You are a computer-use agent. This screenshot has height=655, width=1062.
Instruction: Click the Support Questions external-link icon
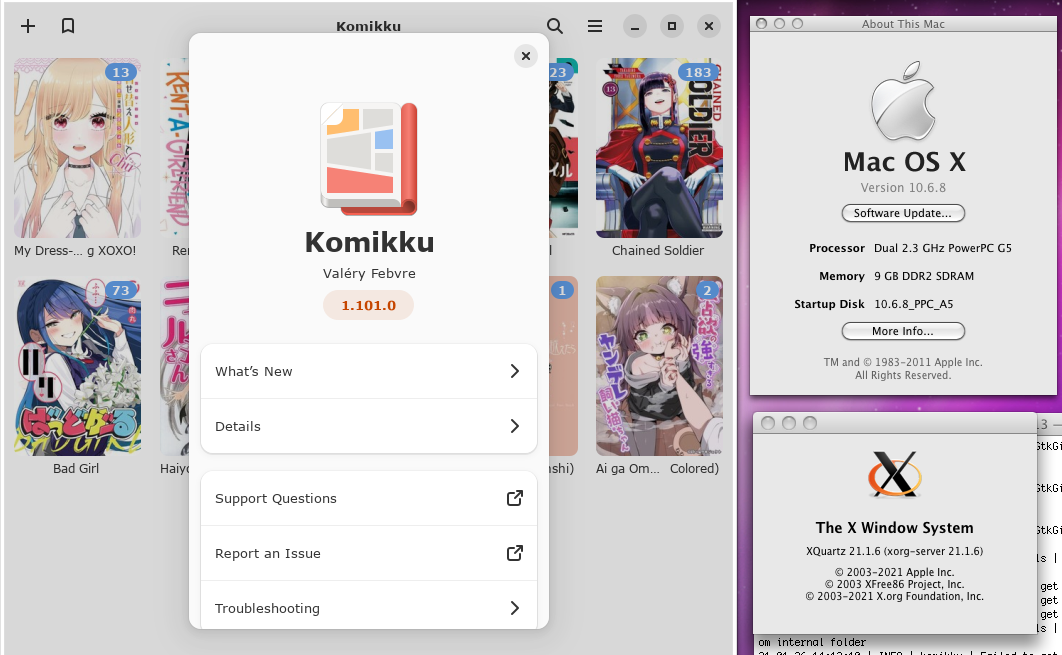515,499
